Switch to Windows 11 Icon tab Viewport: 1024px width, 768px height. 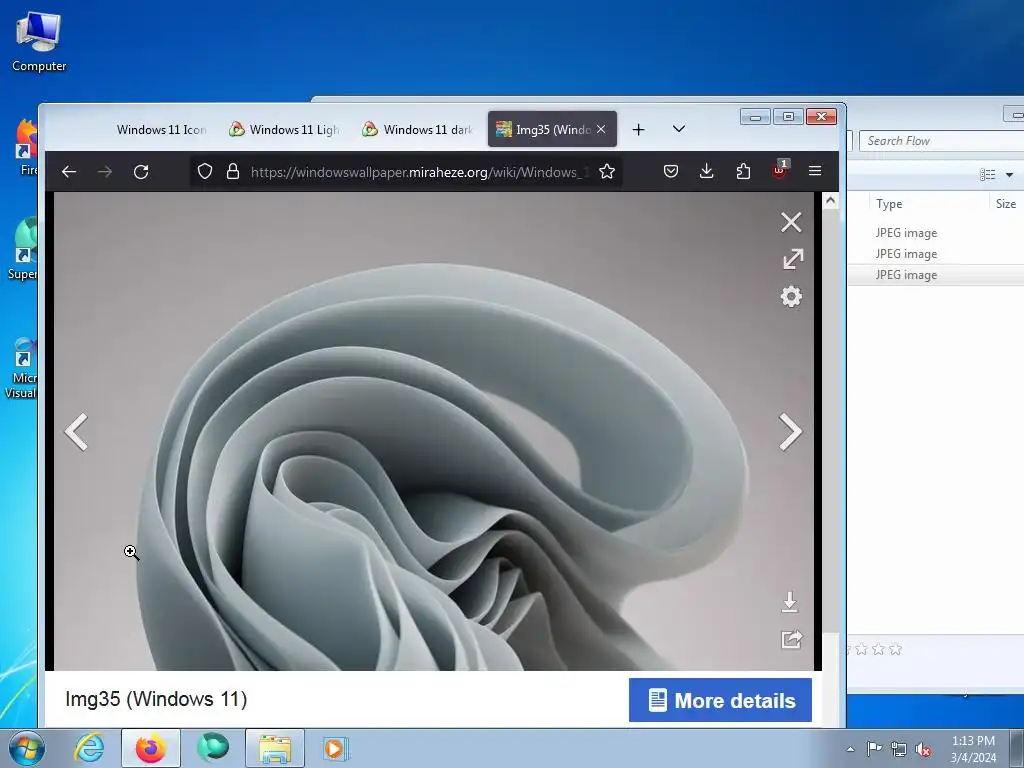click(161, 130)
